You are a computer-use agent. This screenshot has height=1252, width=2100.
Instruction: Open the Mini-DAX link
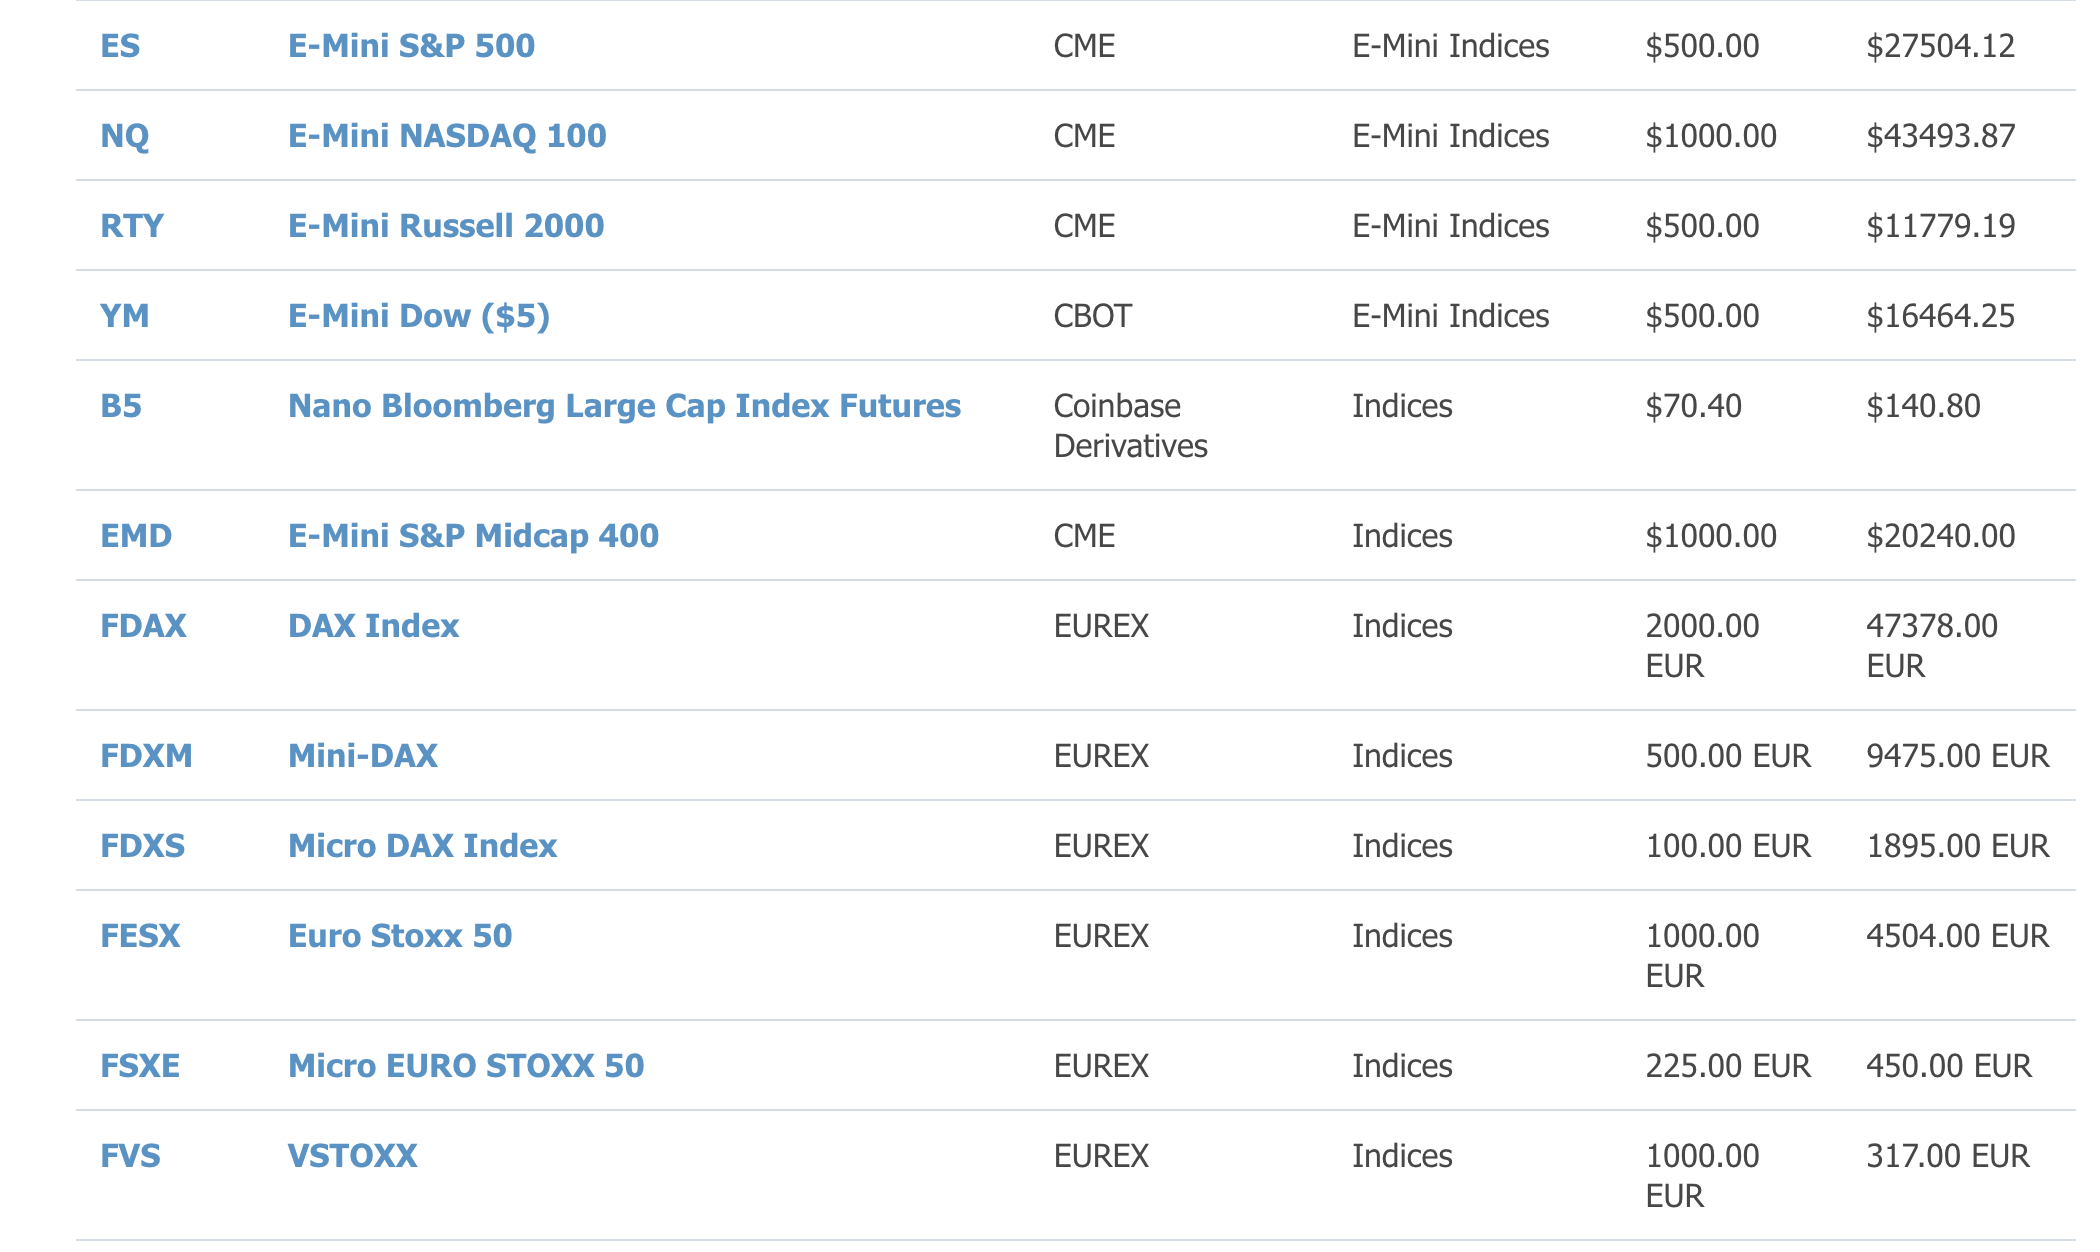tap(363, 756)
